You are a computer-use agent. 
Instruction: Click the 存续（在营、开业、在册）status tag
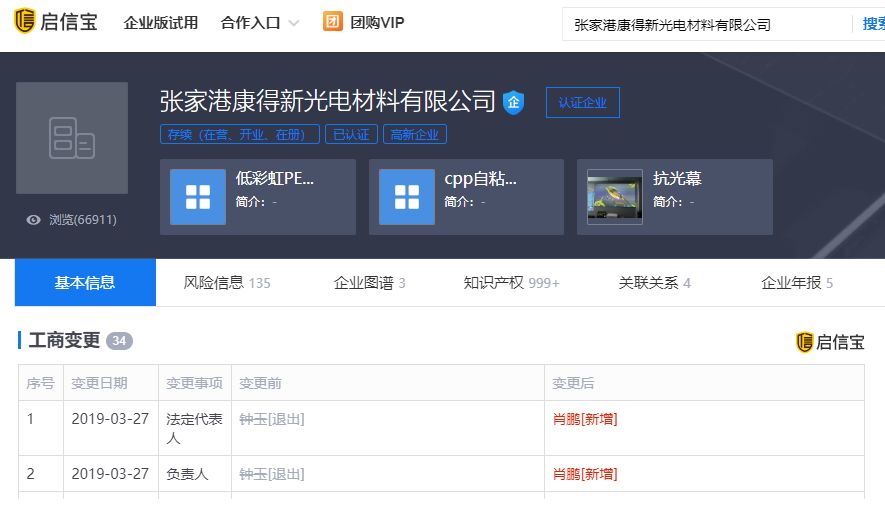click(x=240, y=134)
